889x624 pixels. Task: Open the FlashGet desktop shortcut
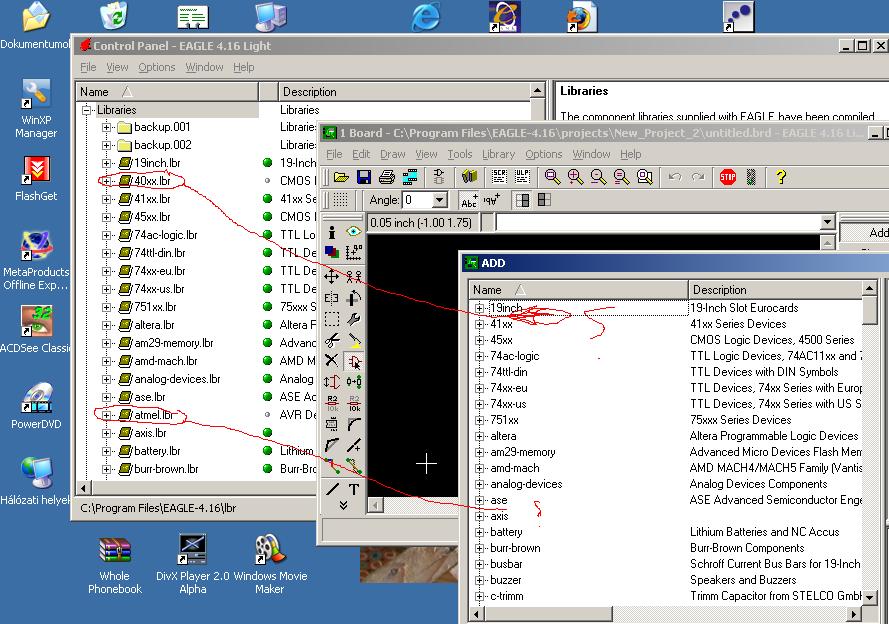coord(36,179)
